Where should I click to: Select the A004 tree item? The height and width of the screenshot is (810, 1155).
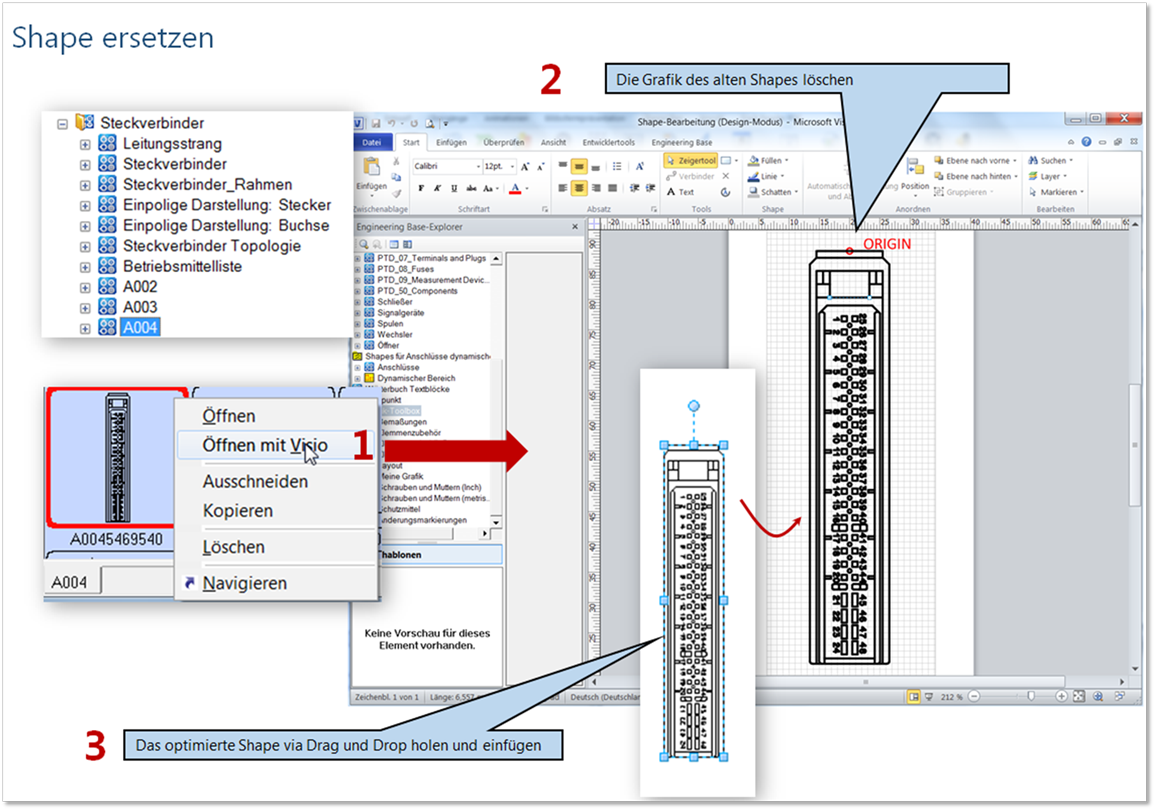coord(140,328)
